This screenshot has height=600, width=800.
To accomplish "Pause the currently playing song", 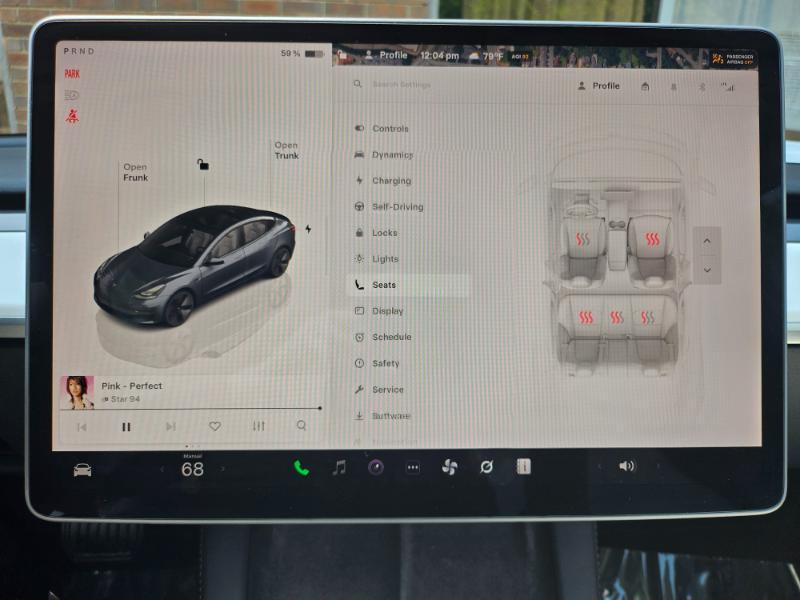I will coord(126,427).
